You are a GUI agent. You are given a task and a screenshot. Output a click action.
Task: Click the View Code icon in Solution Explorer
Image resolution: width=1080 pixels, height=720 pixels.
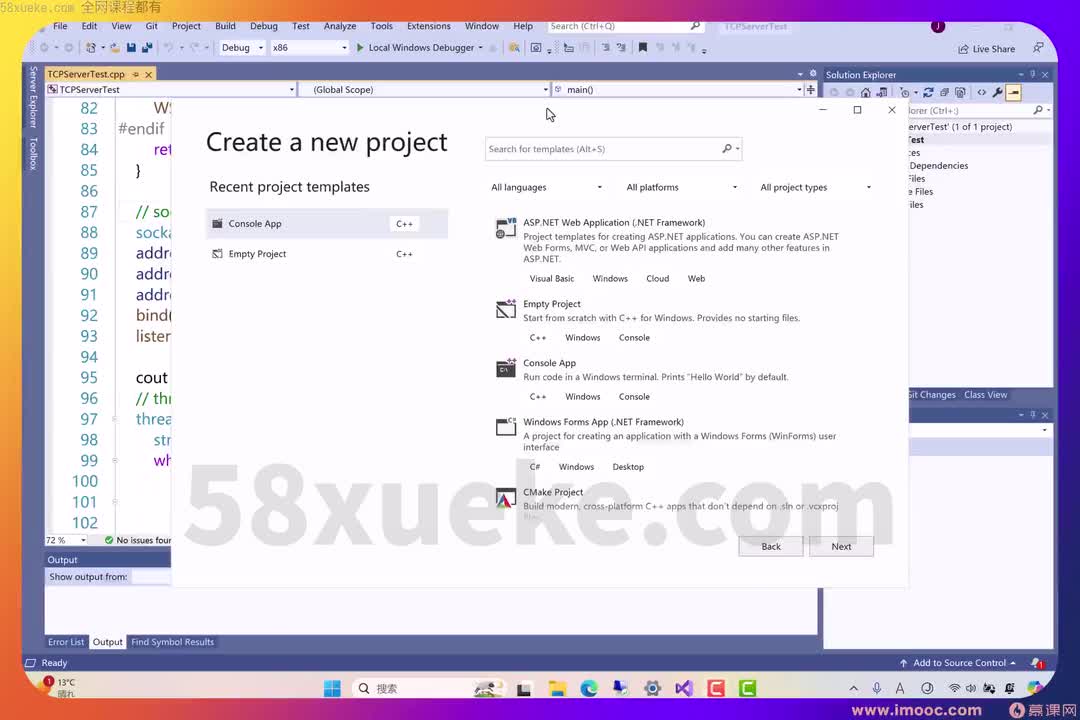982,92
